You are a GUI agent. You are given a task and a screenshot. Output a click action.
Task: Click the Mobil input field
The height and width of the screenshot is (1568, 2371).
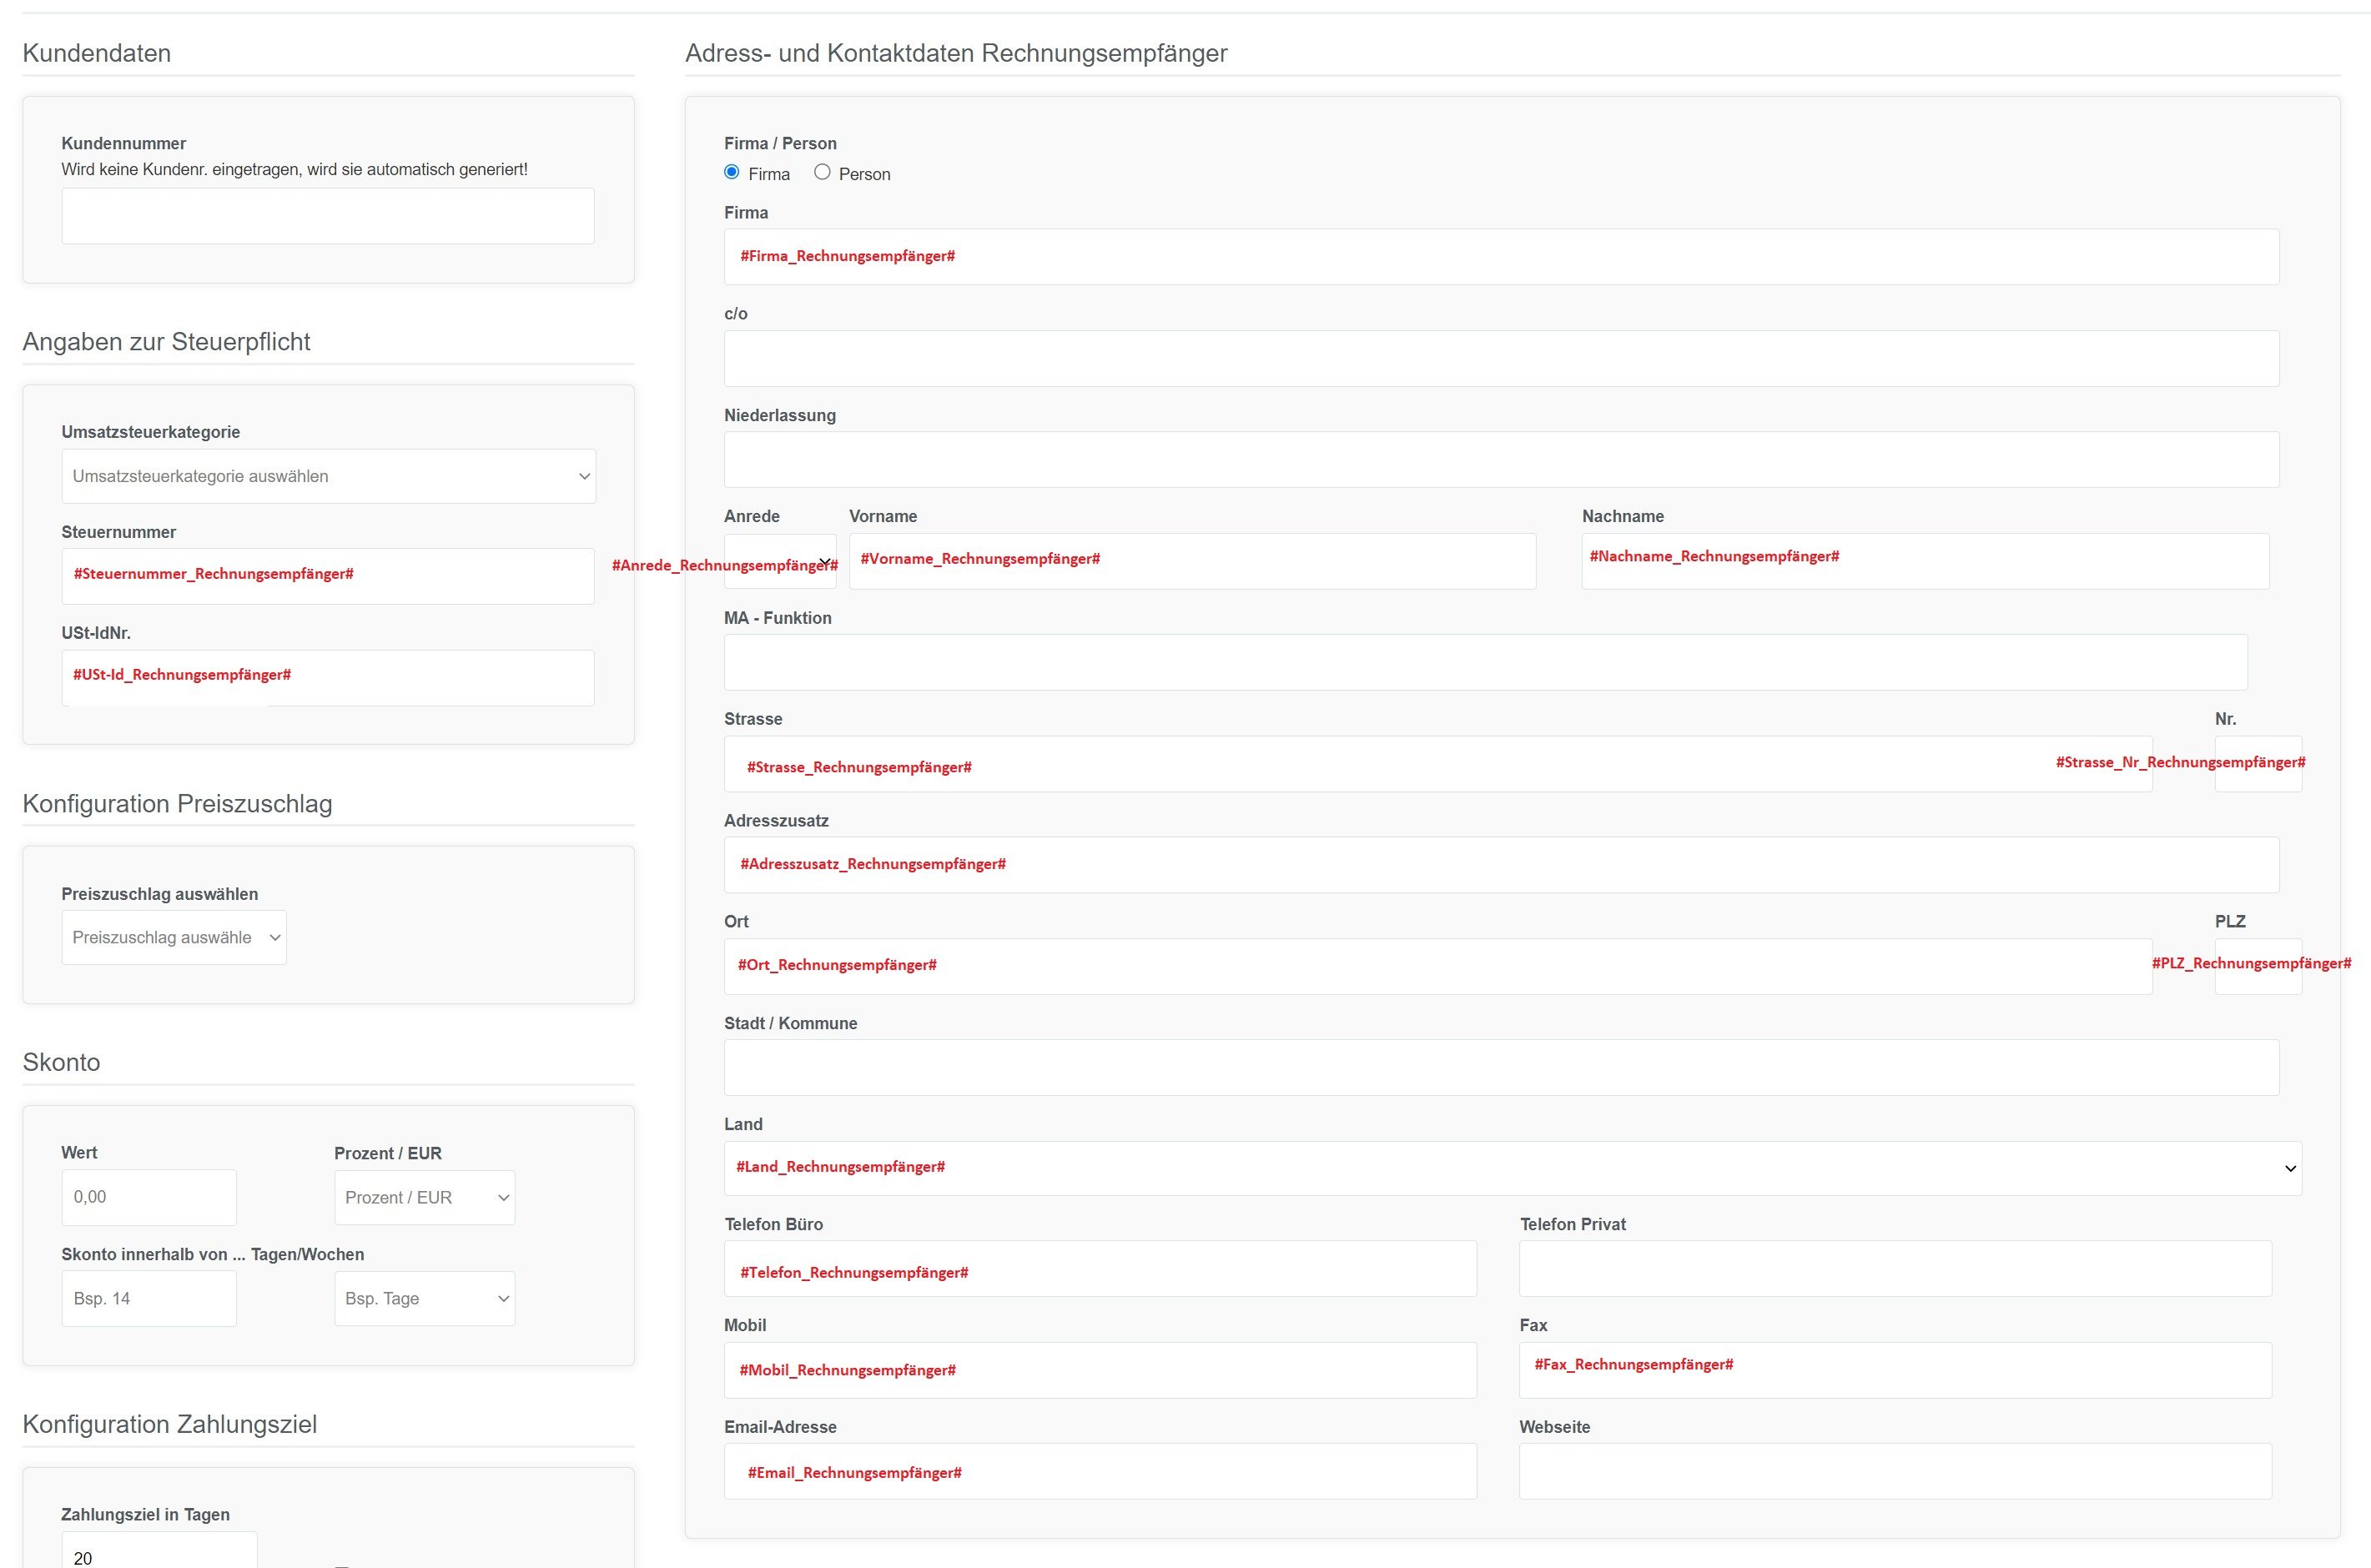(x=1100, y=1370)
